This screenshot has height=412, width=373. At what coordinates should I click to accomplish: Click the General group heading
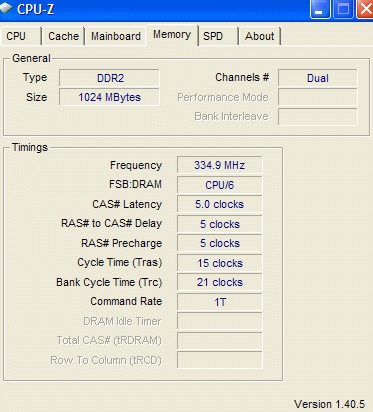31,58
